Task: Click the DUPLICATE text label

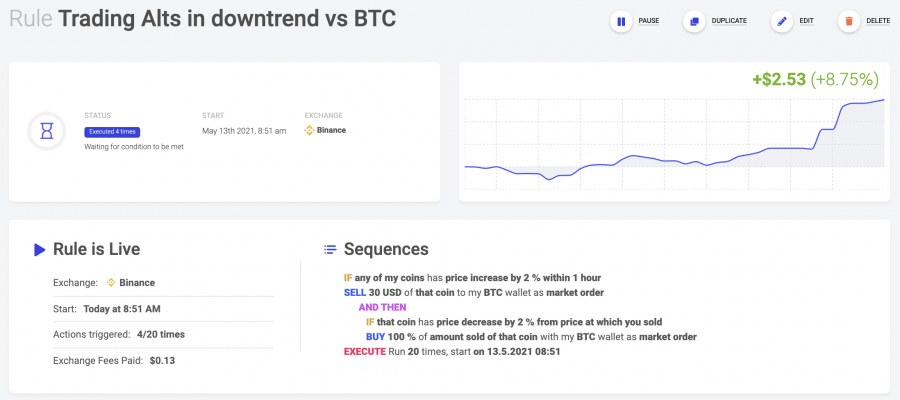Action: tap(729, 21)
